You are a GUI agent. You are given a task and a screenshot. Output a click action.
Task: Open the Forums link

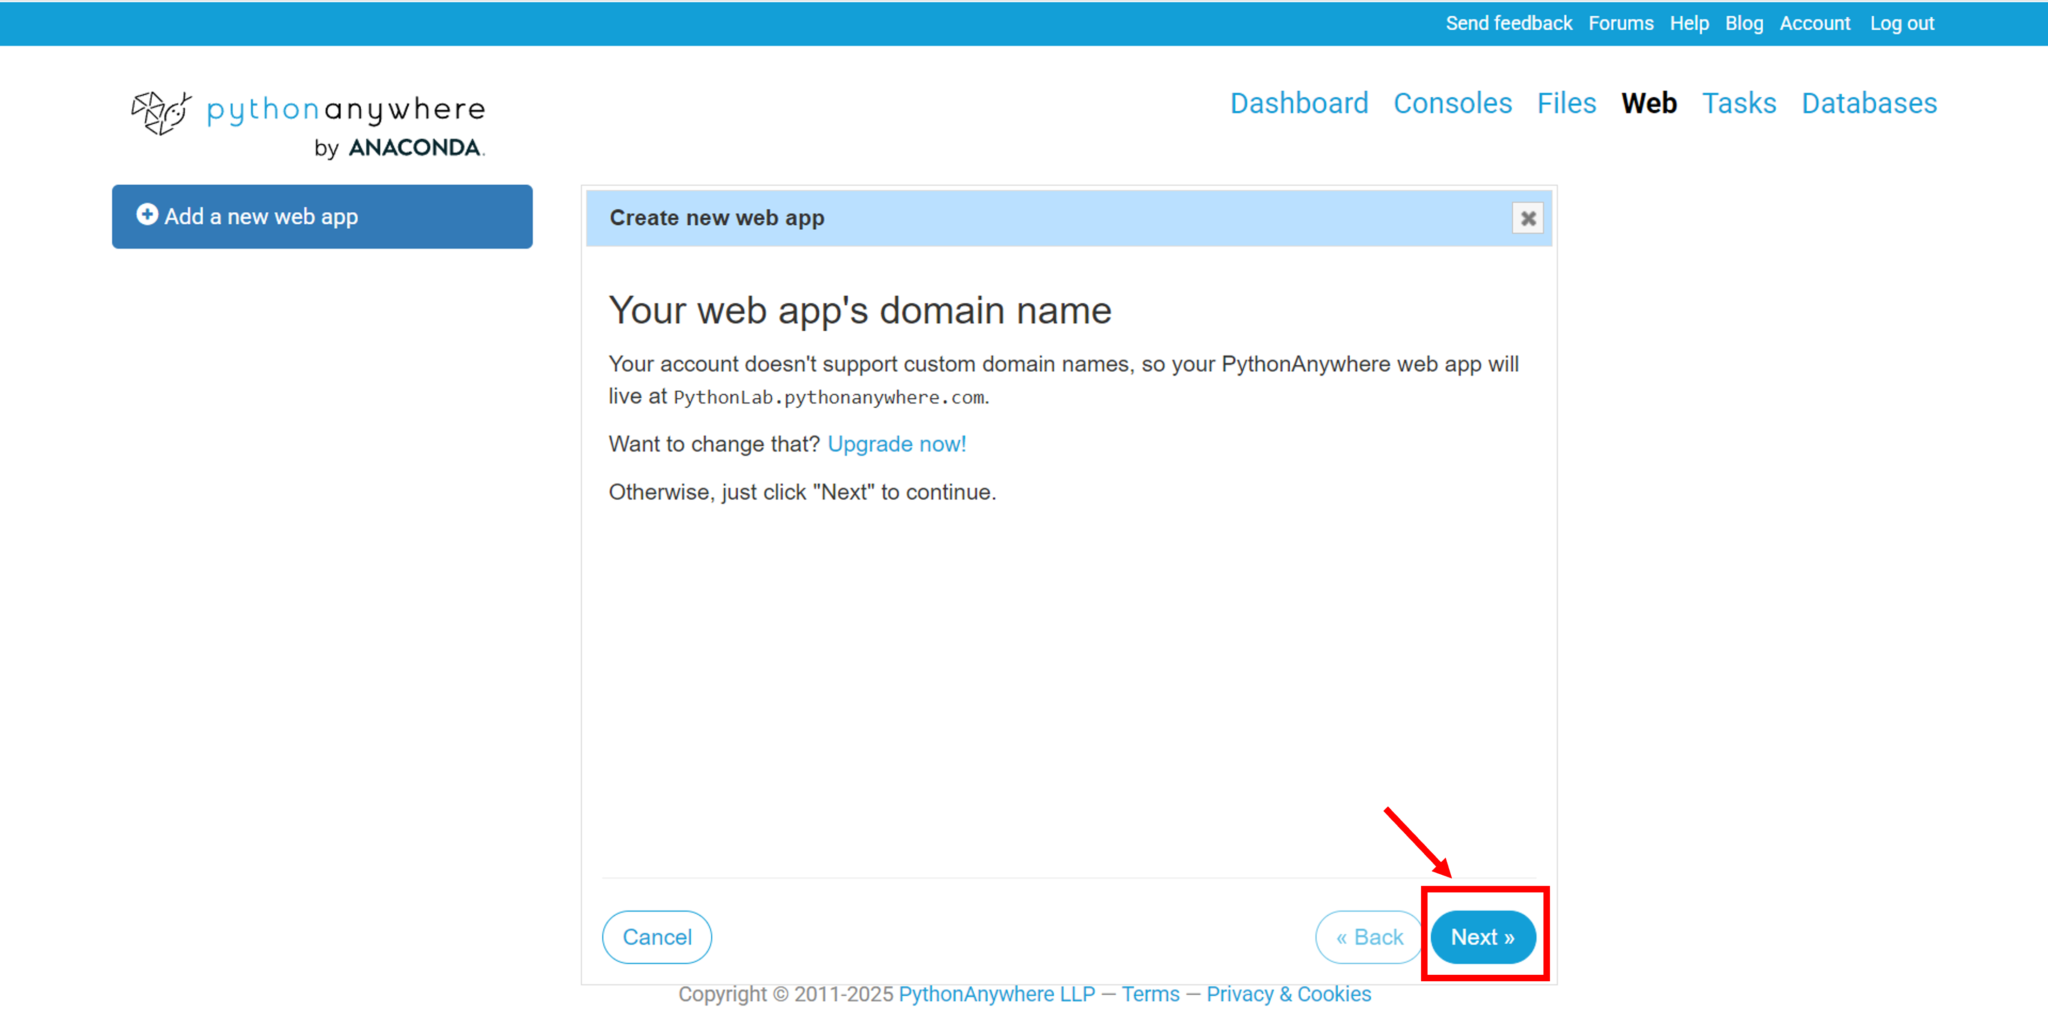coord(1620,23)
